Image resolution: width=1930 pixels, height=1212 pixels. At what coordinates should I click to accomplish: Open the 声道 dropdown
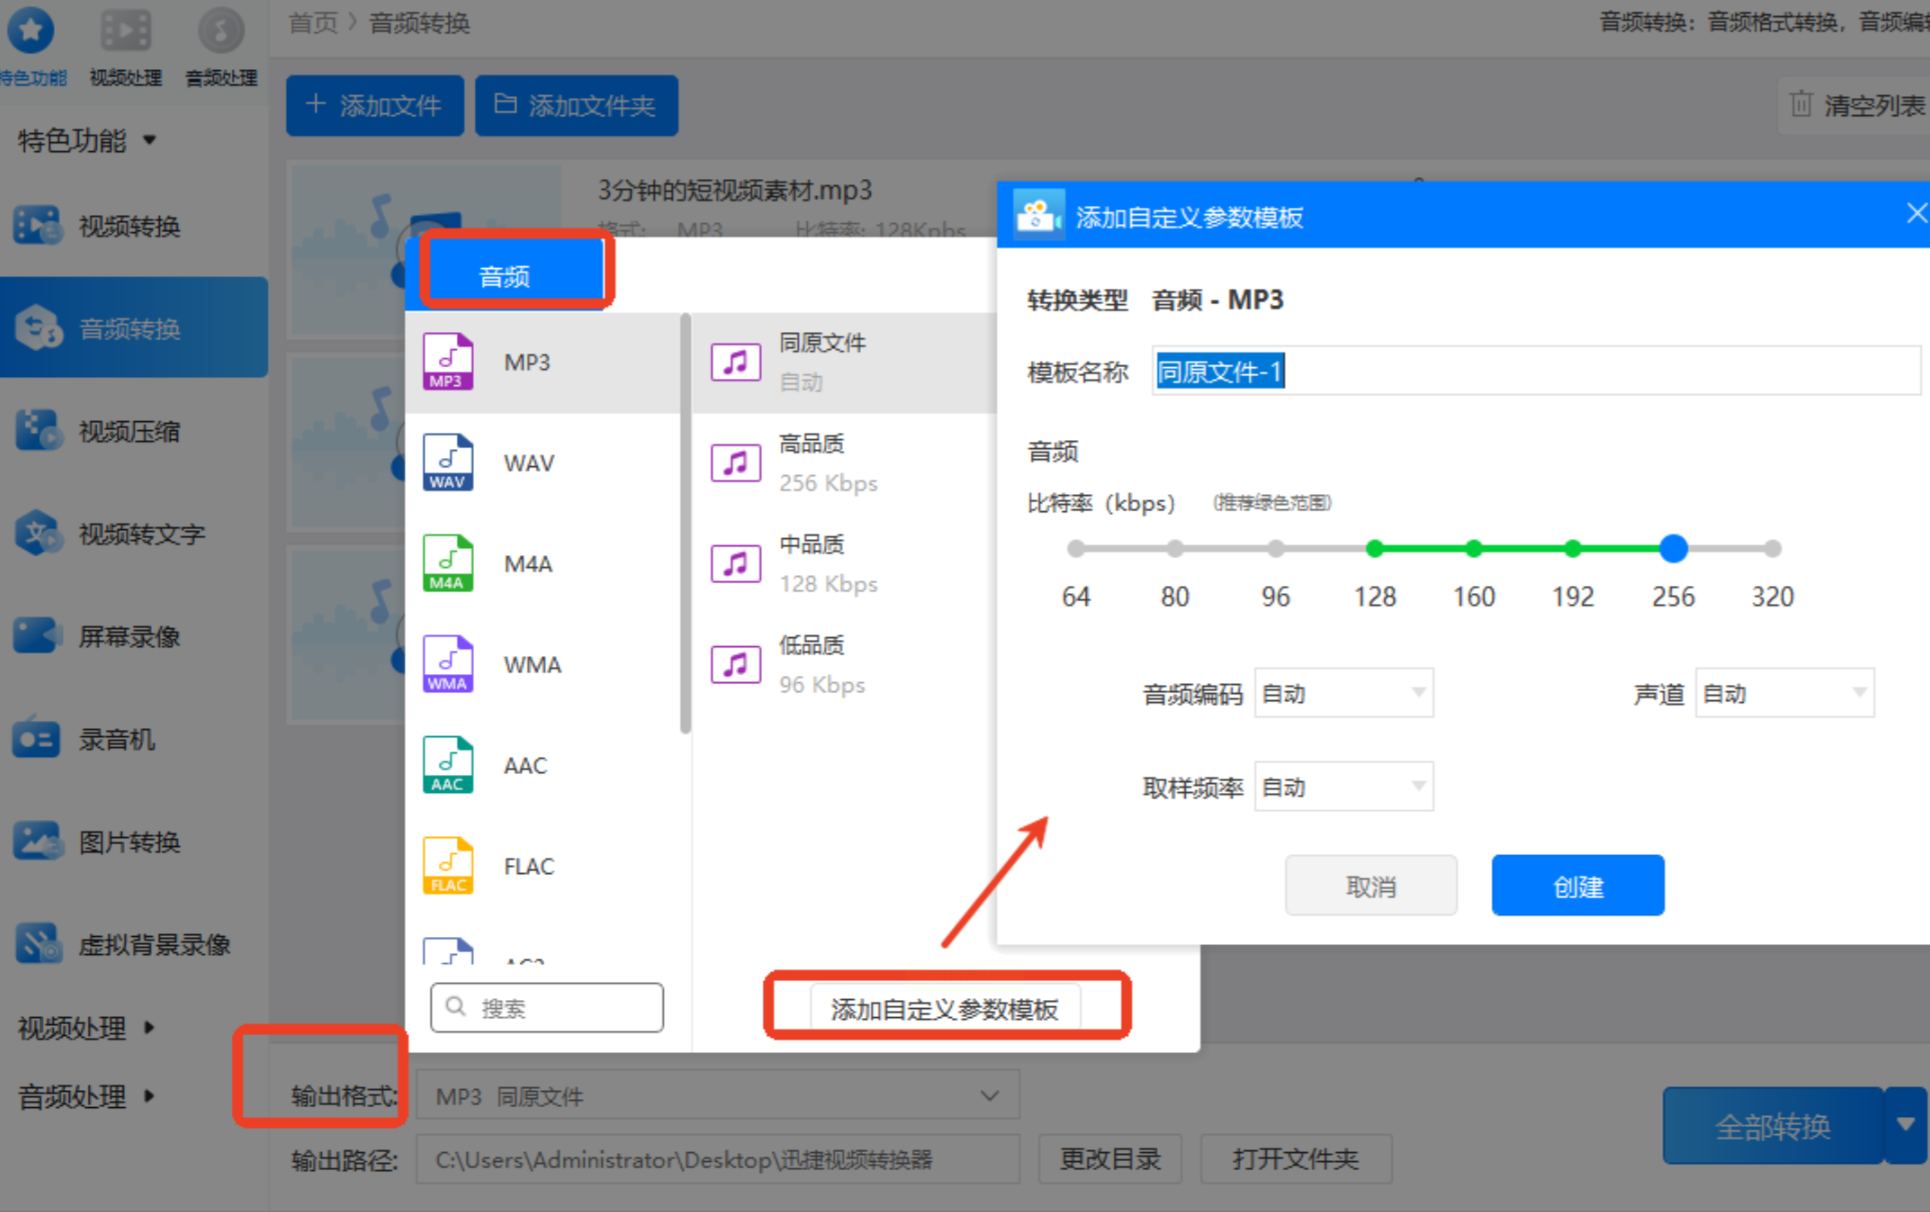coord(1783,693)
